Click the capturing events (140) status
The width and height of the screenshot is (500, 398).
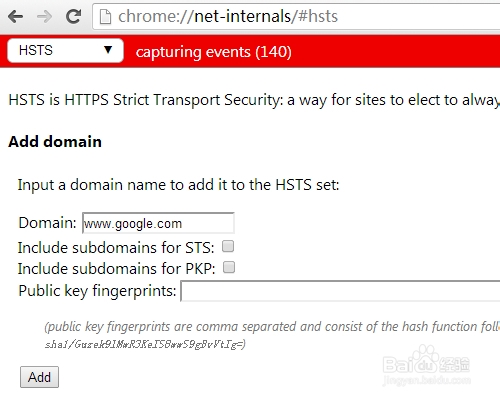pyautogui.click(x=213, y=52)
